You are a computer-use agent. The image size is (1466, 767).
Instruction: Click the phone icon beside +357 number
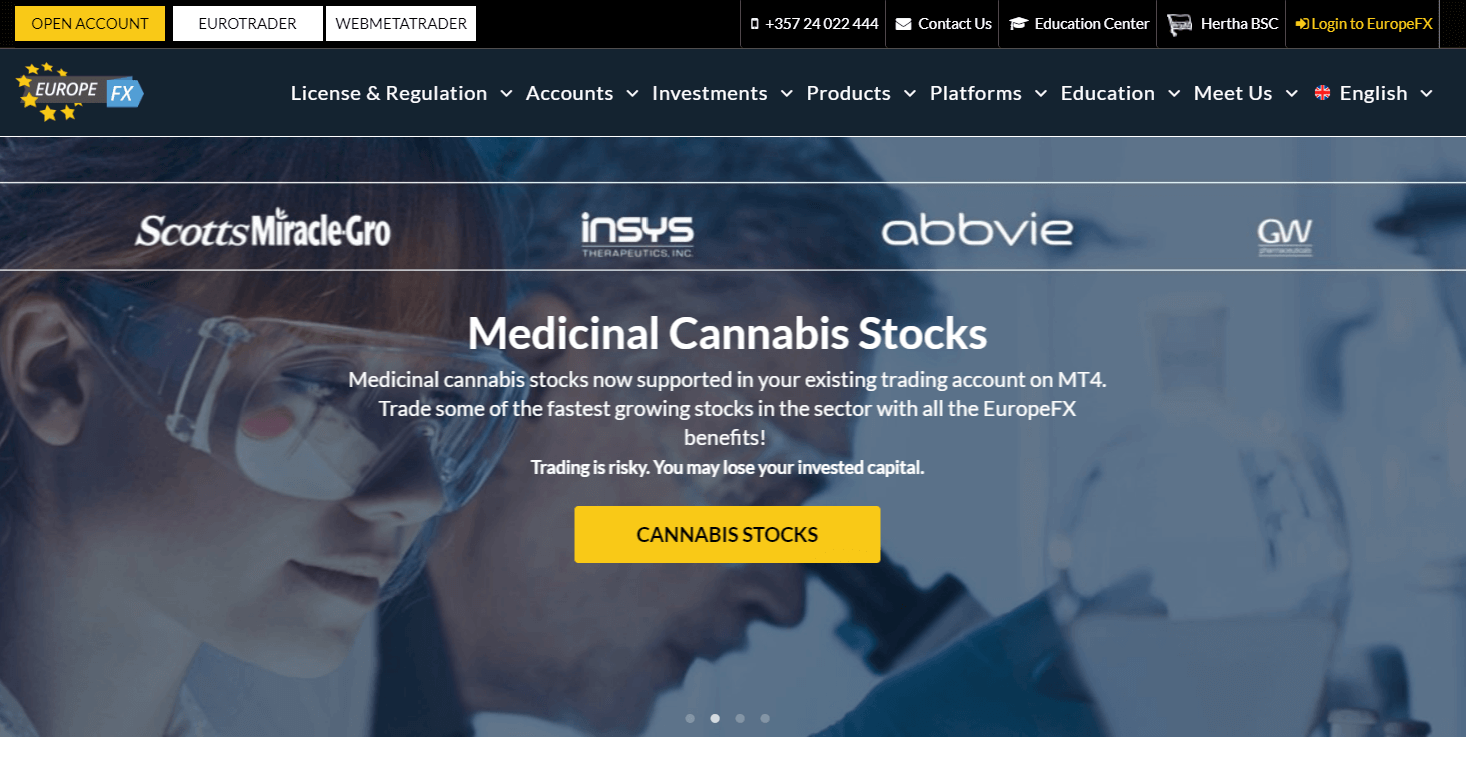pos(755,24)
